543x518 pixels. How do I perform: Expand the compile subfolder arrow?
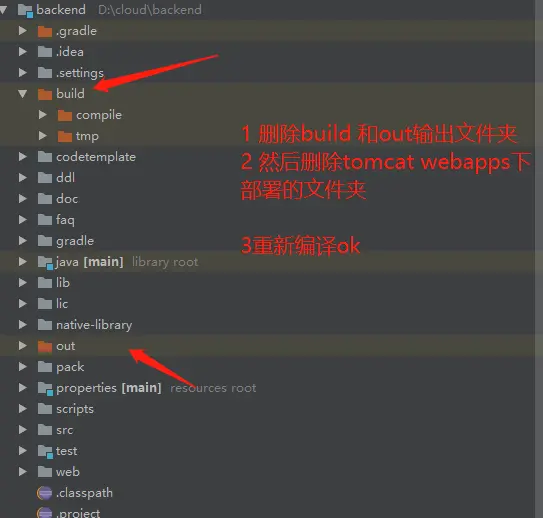(x=43, y=115)
